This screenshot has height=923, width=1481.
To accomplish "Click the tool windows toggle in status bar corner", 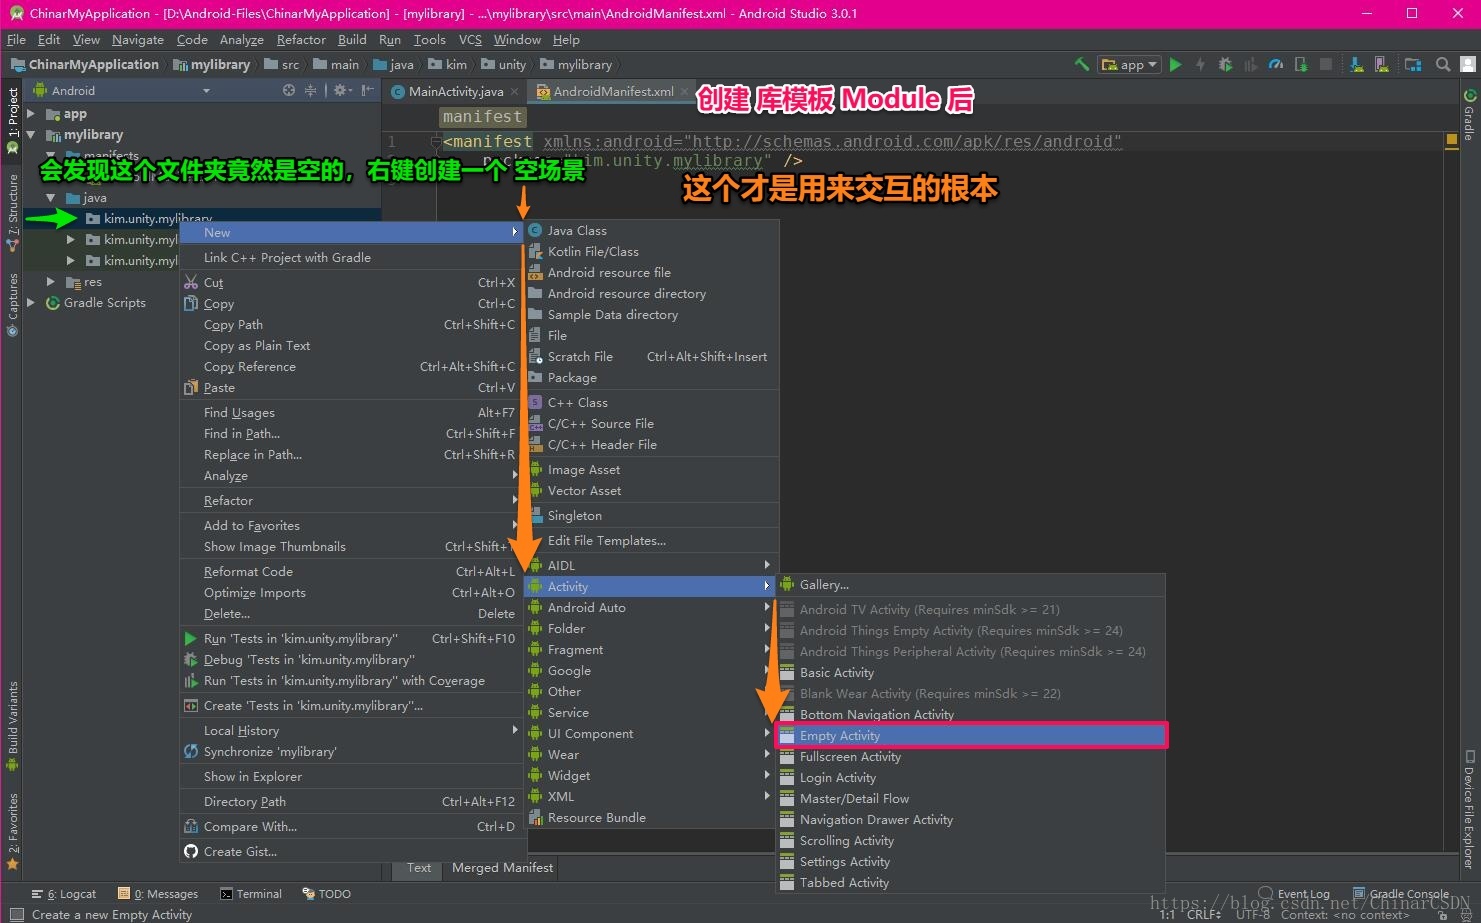I will click(16, 914).
